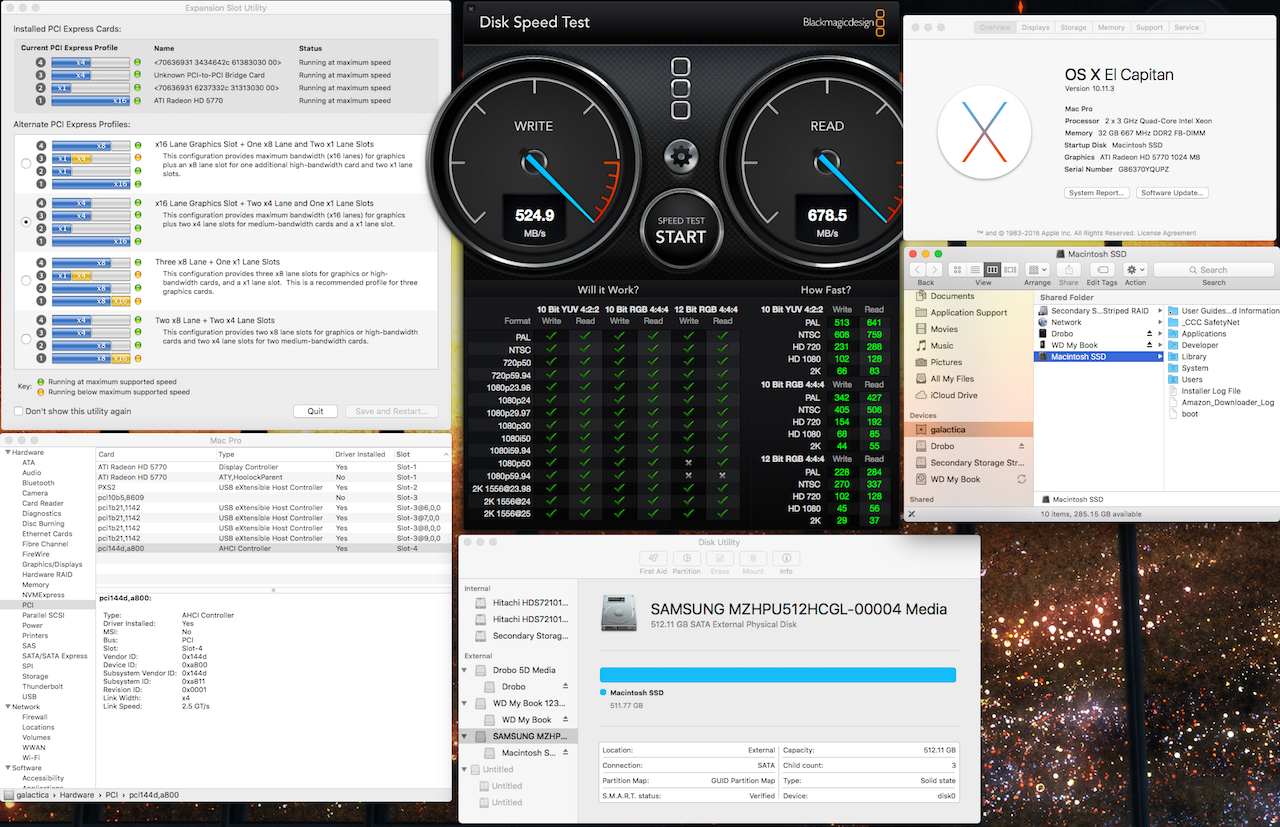Click the Back arrow in the Finder window
This screenshot has width=1280, height=827.
[x=918, y=270]
